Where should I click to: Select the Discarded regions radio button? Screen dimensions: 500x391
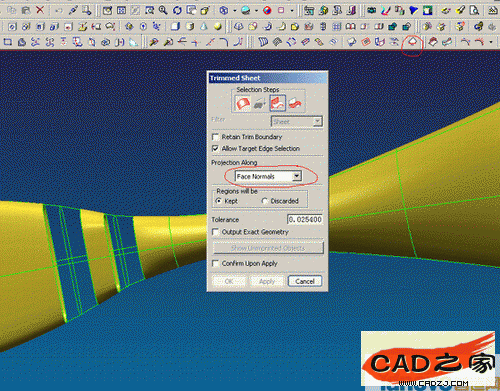(x=265, y=201)
